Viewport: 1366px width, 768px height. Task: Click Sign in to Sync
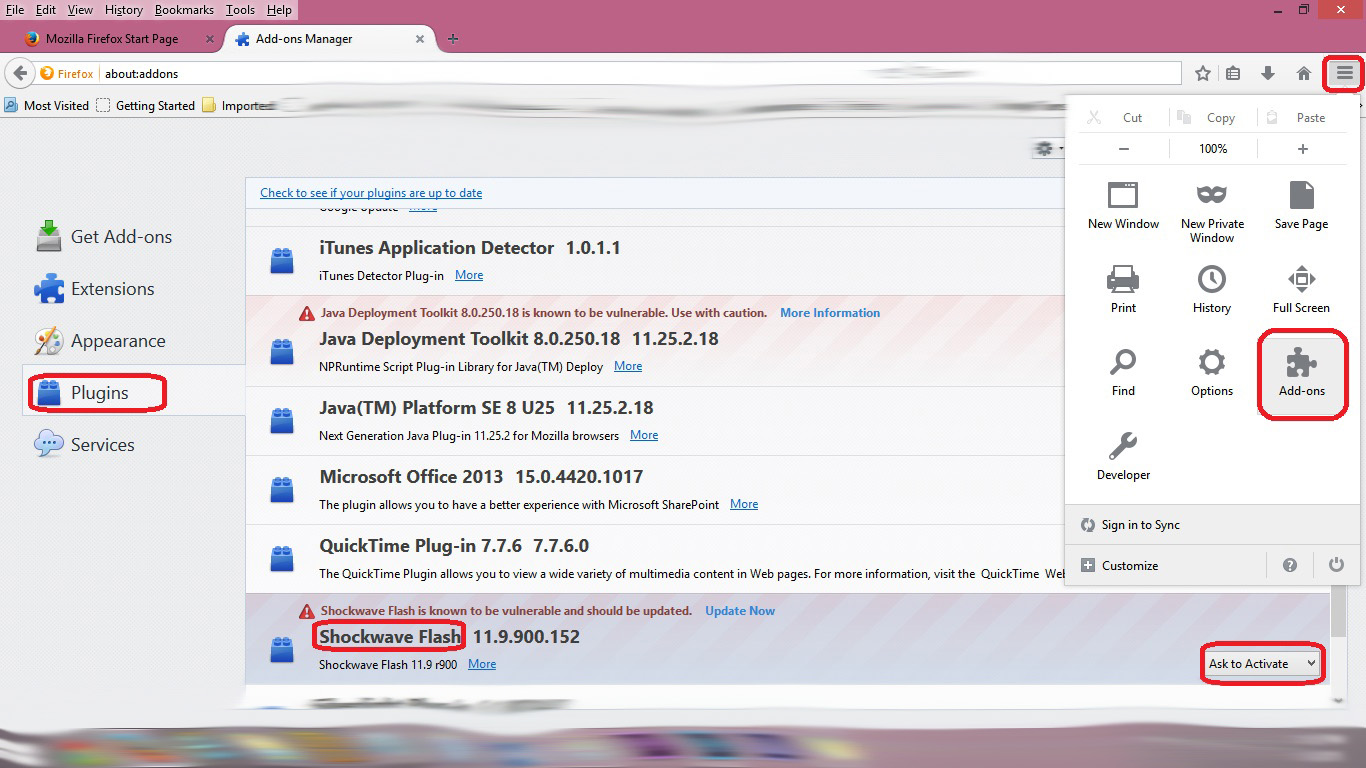point(1129,525)
